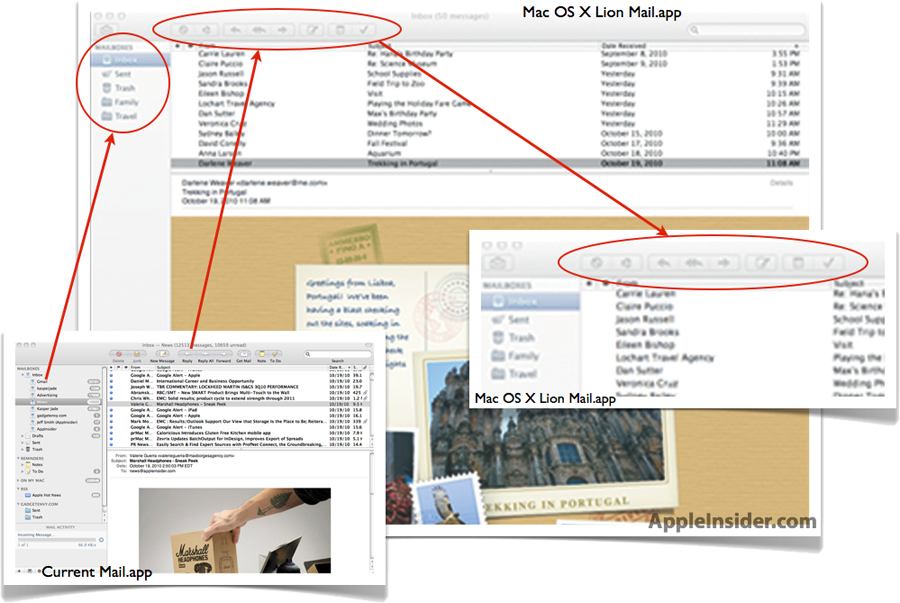
Task: Open 'Google Alert - iPad' message in Current Mail.app
Action: tap(238, 410)
